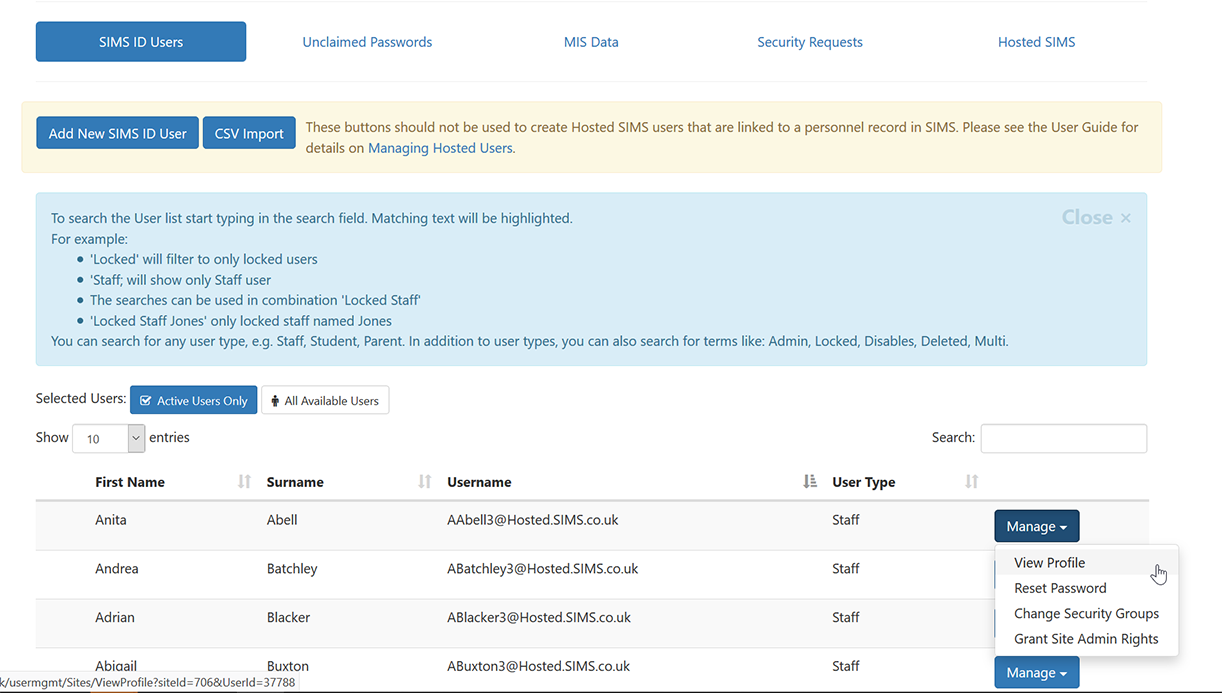The height and width of the screenshot is (693, 1222).
Task: Click the Username column header
Action: click(x=479, y=482)
